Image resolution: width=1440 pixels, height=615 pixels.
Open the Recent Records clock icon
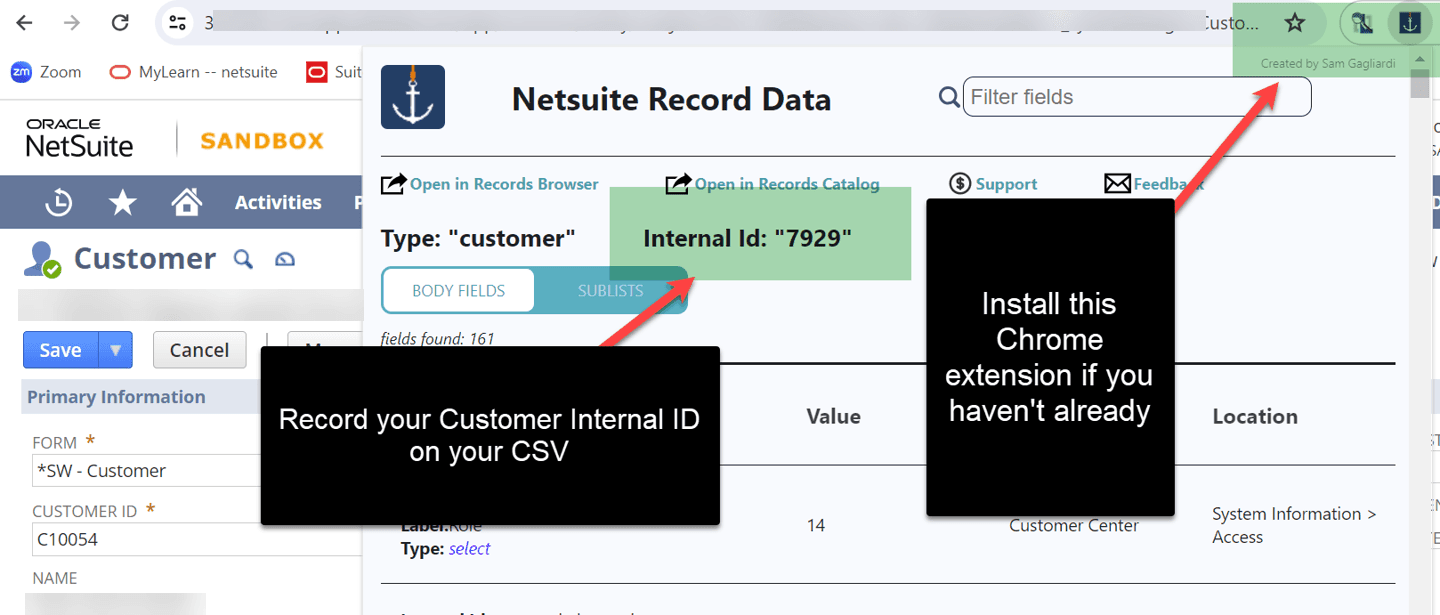[59, 202]
